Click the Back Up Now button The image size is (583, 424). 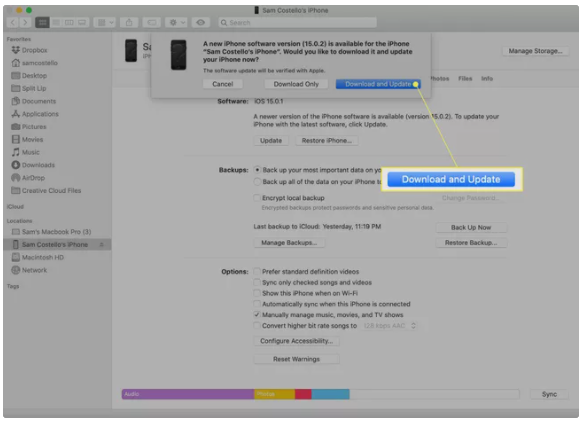471,227
